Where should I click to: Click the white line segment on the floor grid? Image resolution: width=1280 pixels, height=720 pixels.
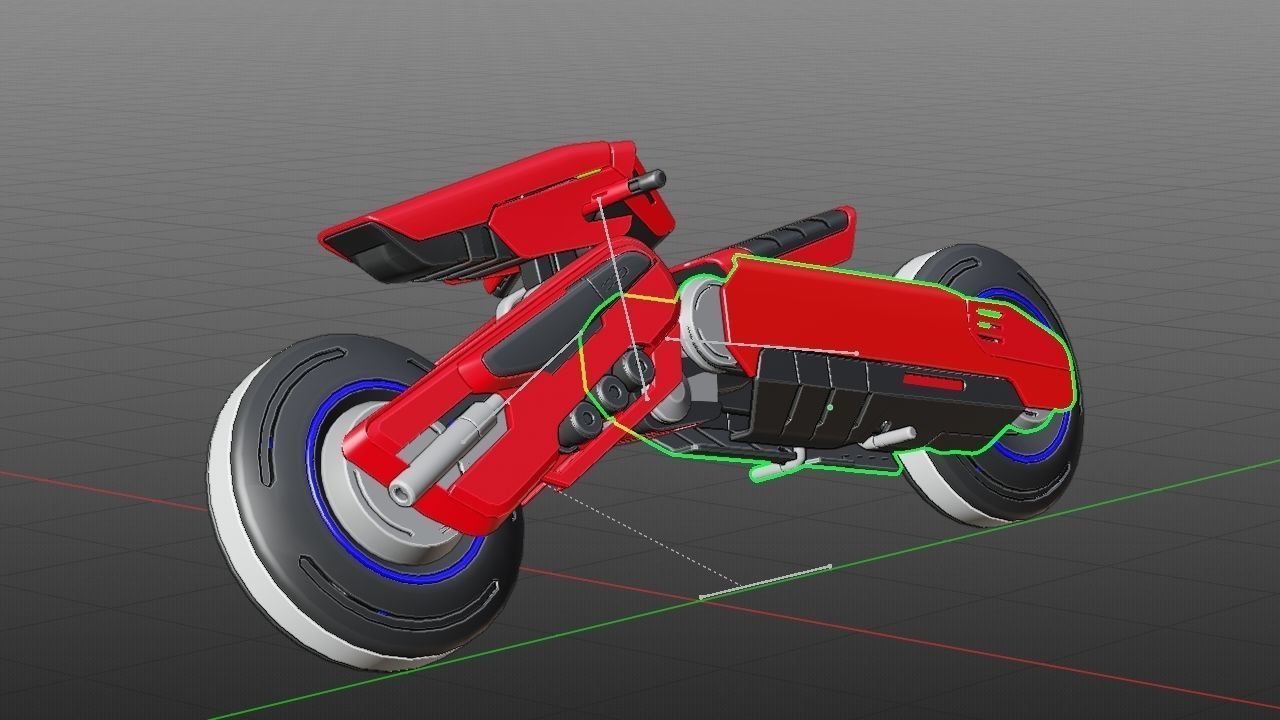click(x=765, y=582)
